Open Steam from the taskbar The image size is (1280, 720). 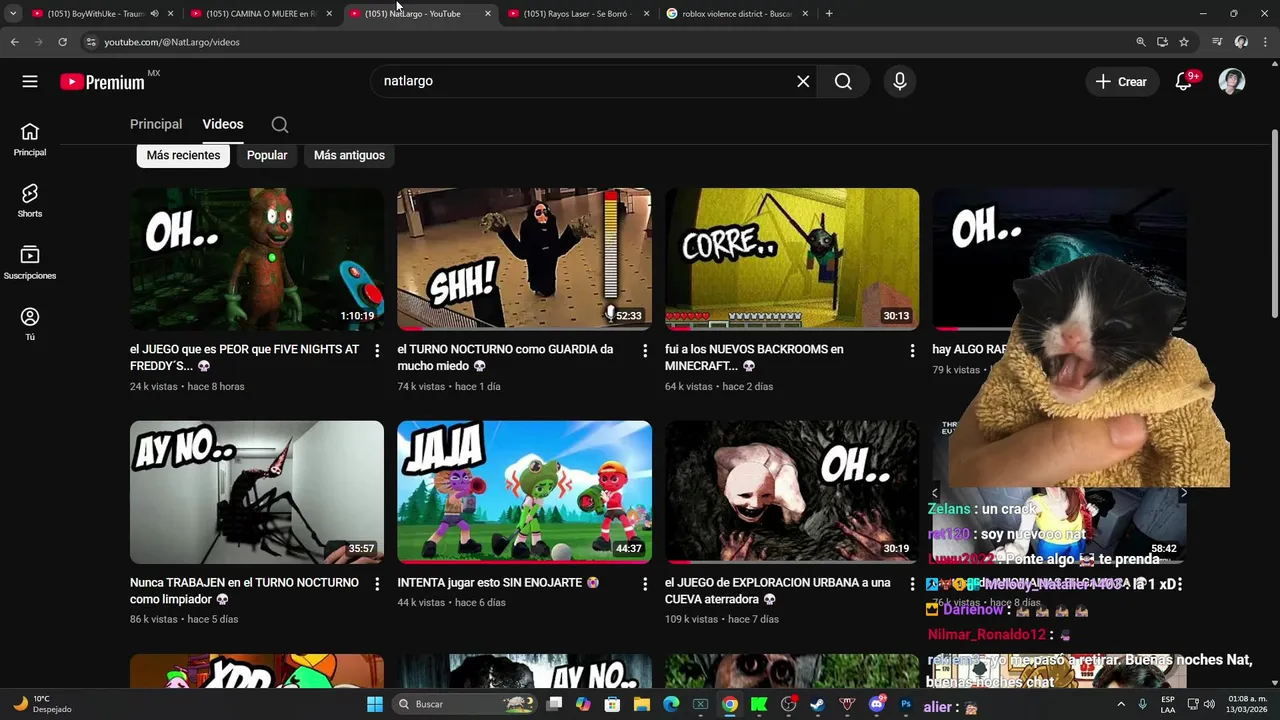(x=817, y=704)
